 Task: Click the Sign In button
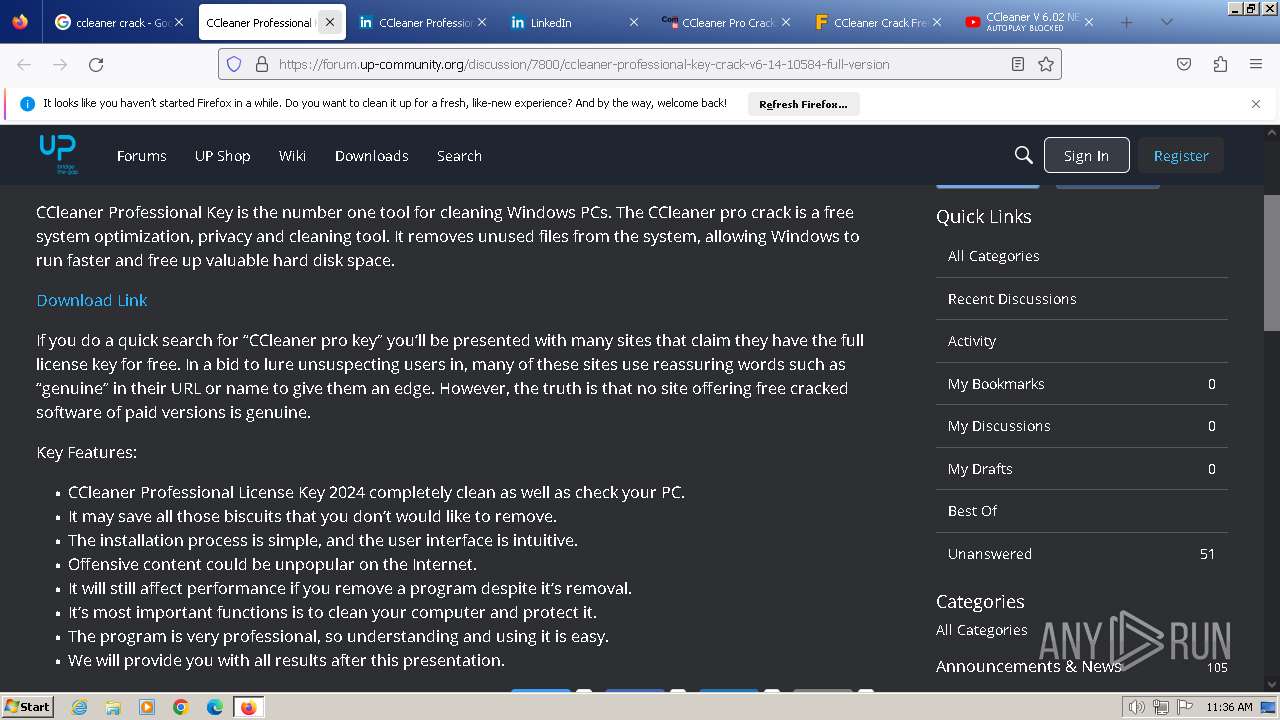1086,155
